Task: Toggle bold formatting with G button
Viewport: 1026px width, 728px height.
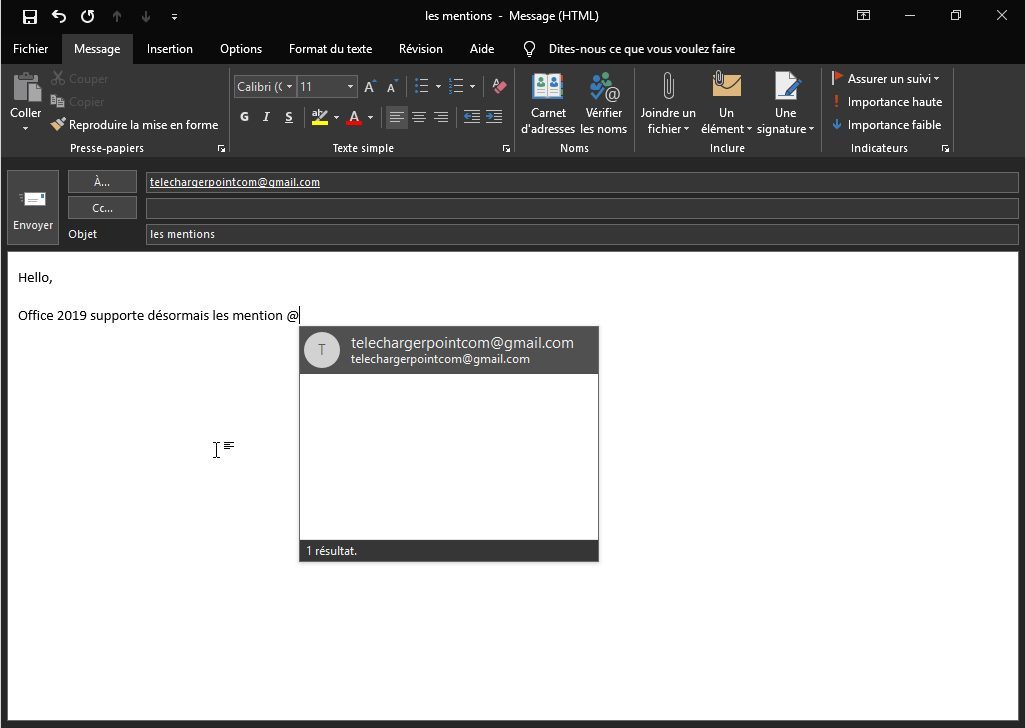Action: [244, 118]
